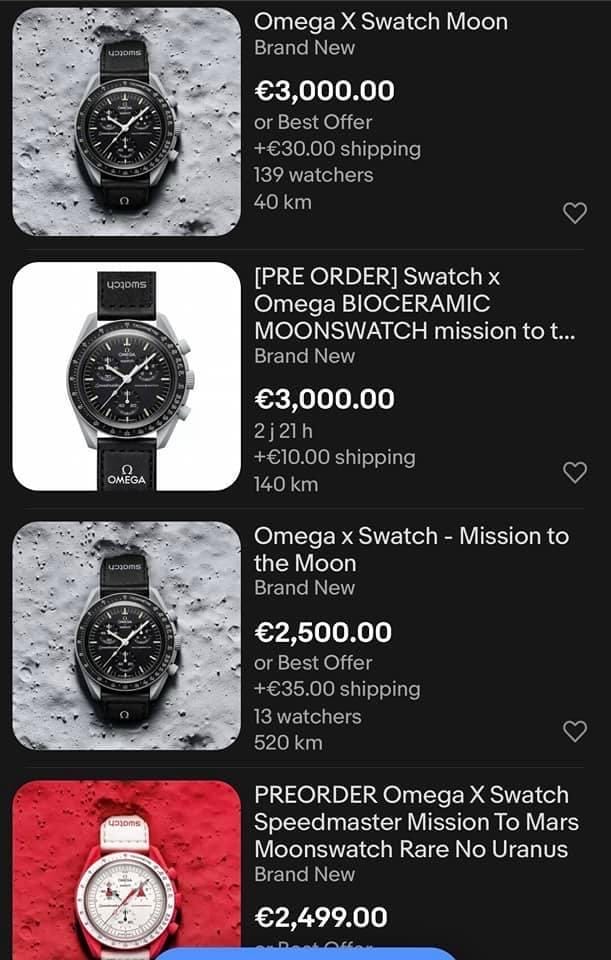
Task: Click the €3,000.00 price above 139 watchers
Action: tap(325, 91)
